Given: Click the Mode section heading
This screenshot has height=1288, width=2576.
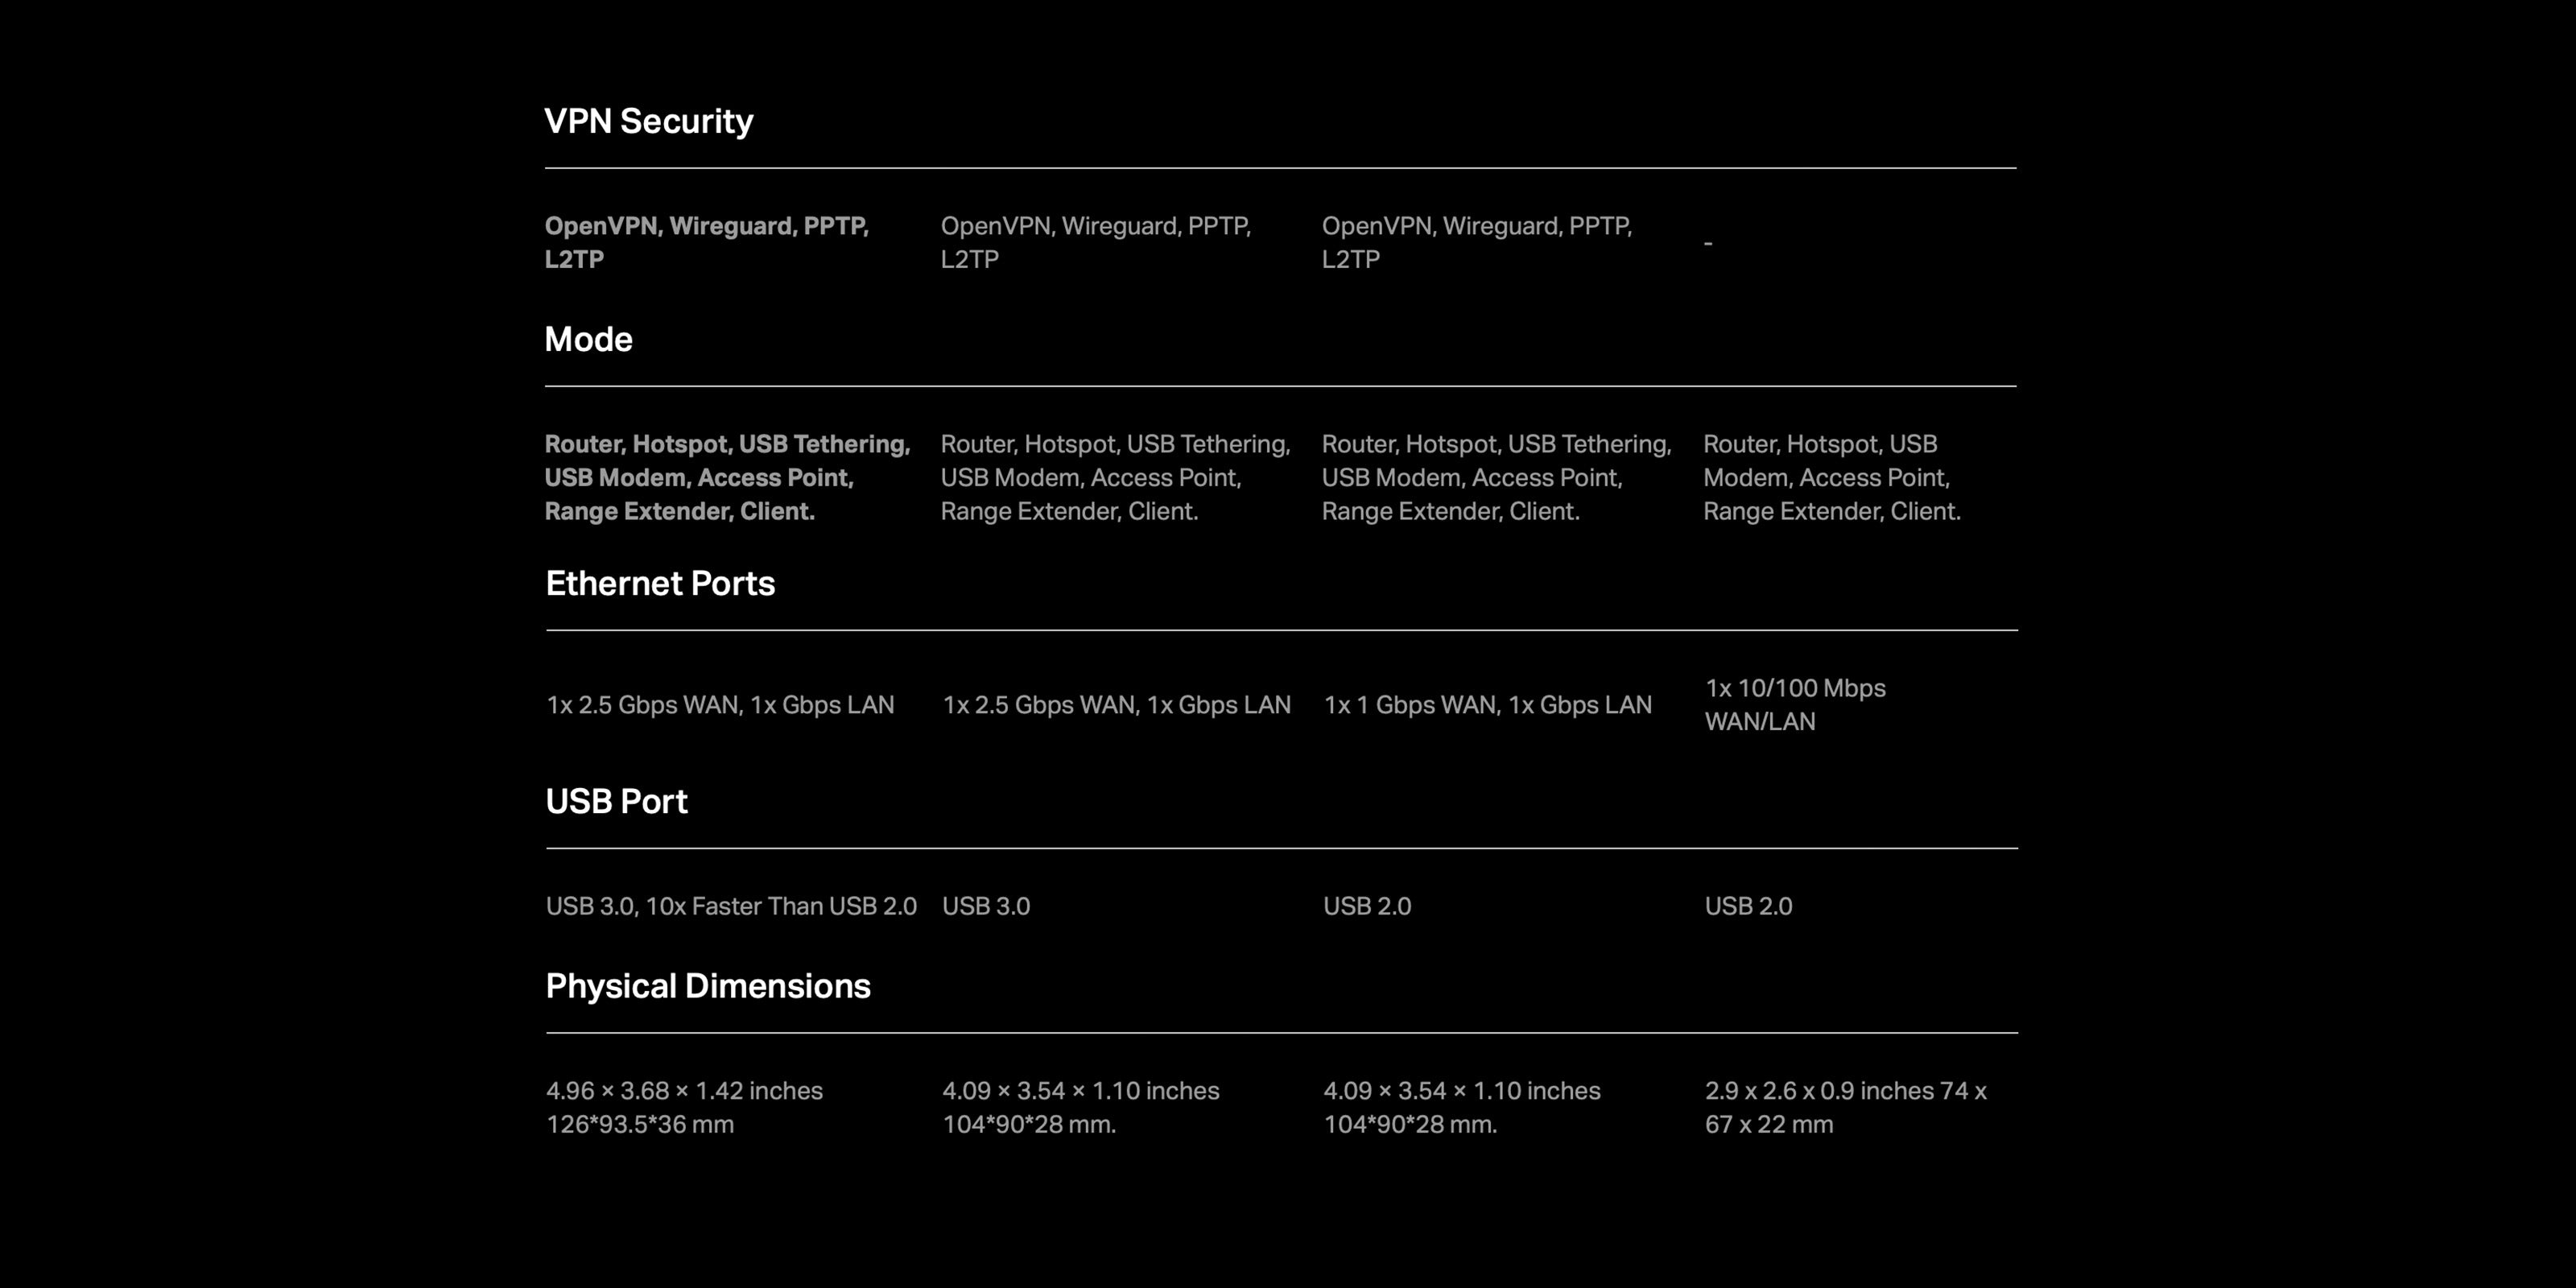Looking at the screenshot, I should point(588,339).
